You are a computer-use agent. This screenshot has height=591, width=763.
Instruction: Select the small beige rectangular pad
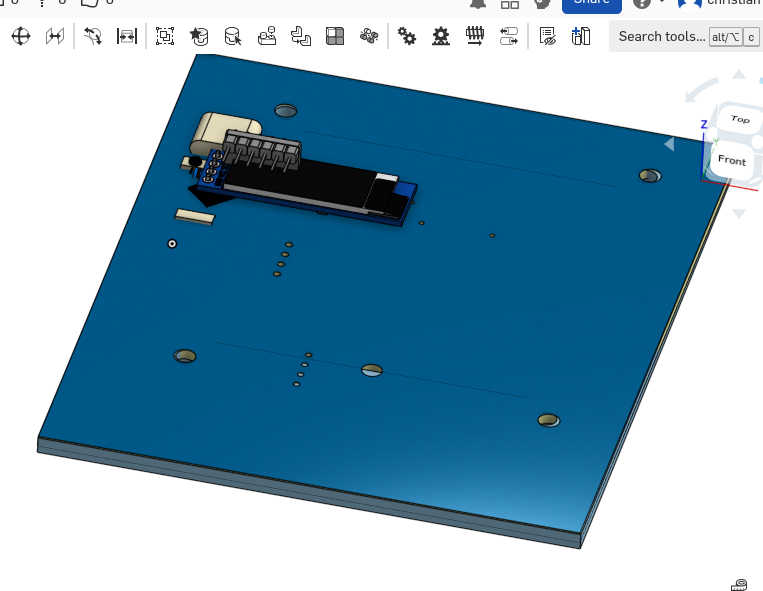[195, 217]
